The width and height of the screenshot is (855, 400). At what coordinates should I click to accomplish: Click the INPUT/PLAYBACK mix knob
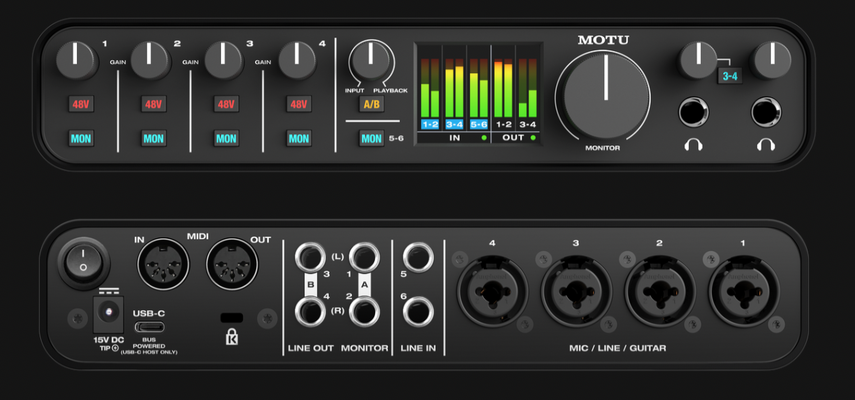point(370,61)
